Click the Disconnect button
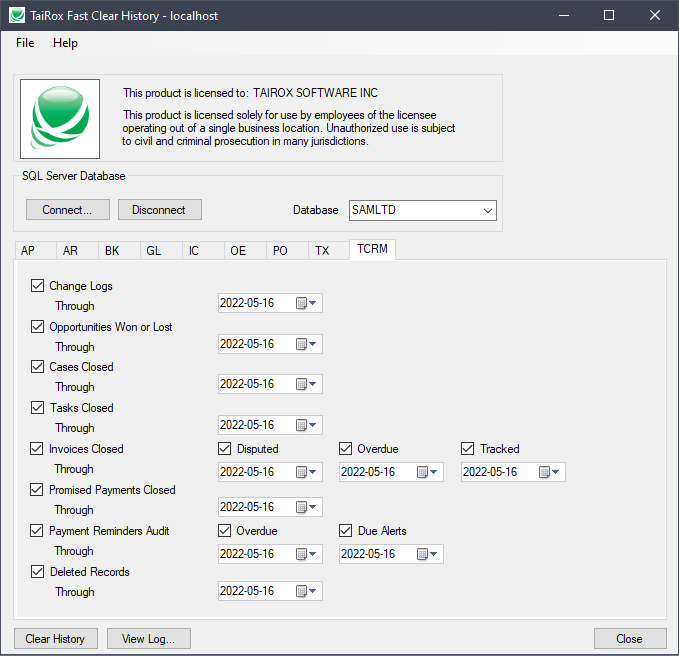The width and height of the screenshot is (679, 656). coord(159,210)
